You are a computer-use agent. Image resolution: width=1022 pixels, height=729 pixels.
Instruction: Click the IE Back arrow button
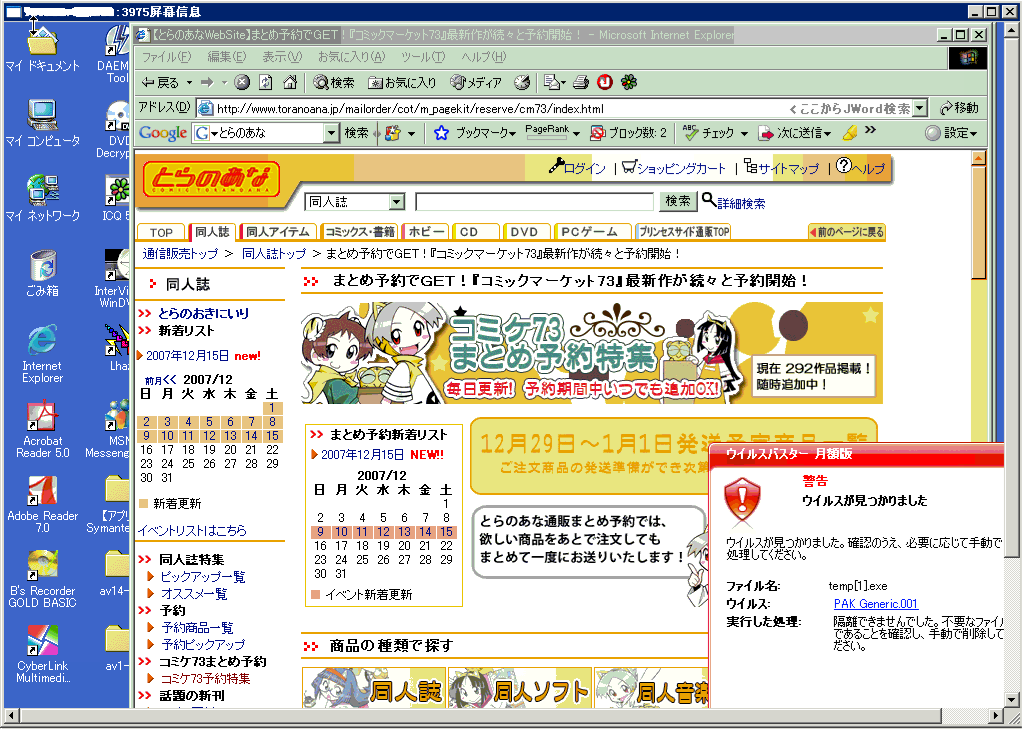click(x=160, y=83)
